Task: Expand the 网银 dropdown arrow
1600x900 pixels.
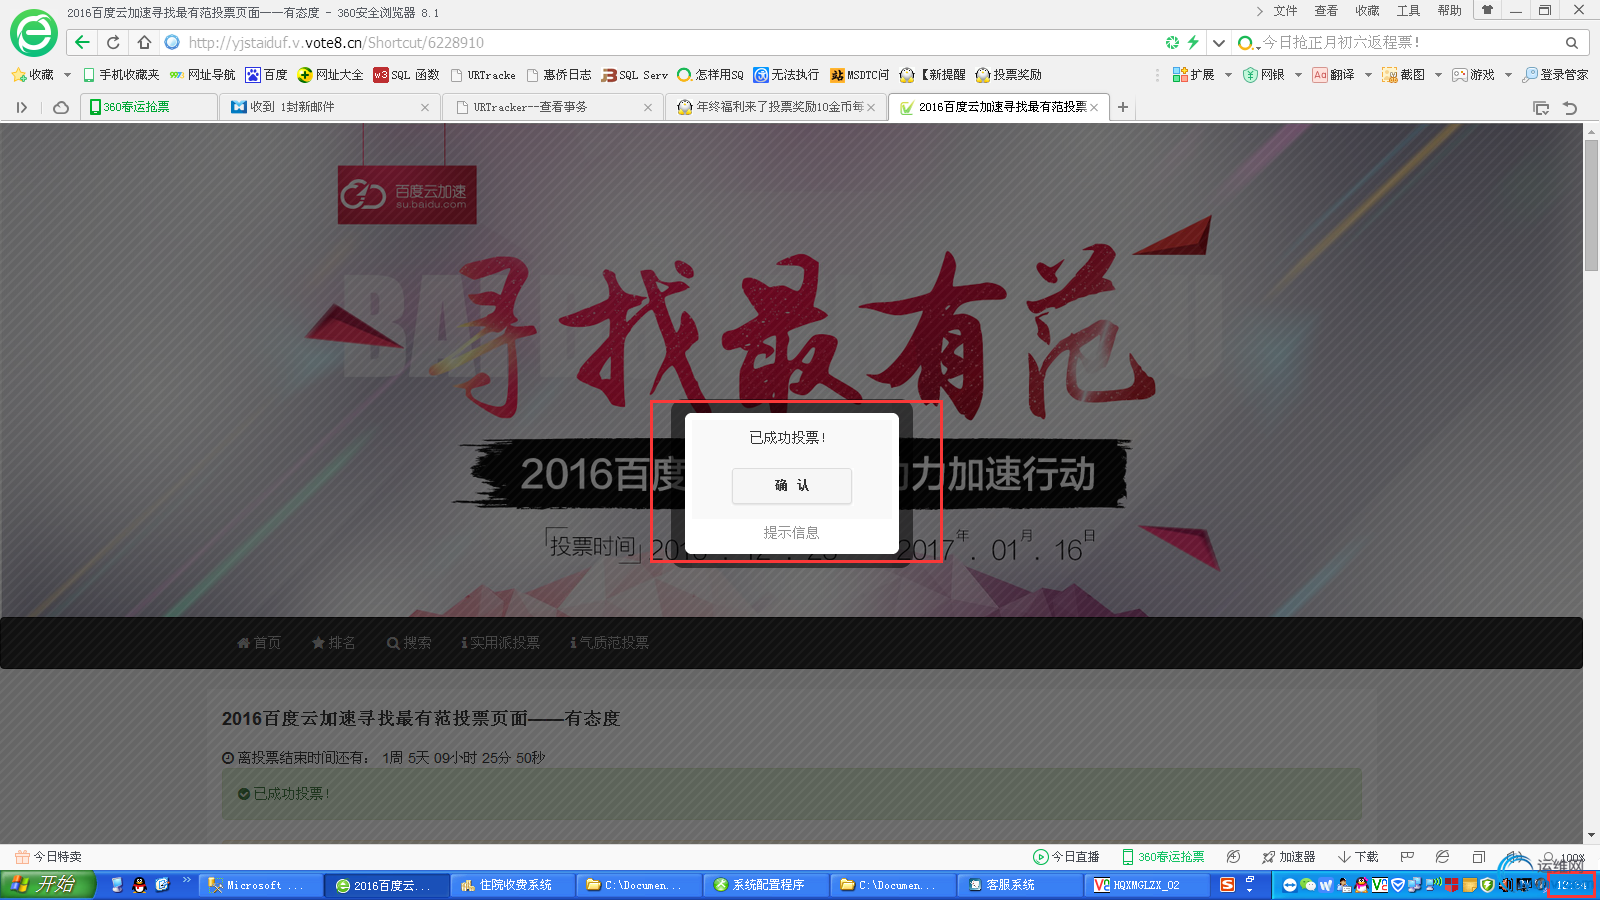Action: (1298, 75)
